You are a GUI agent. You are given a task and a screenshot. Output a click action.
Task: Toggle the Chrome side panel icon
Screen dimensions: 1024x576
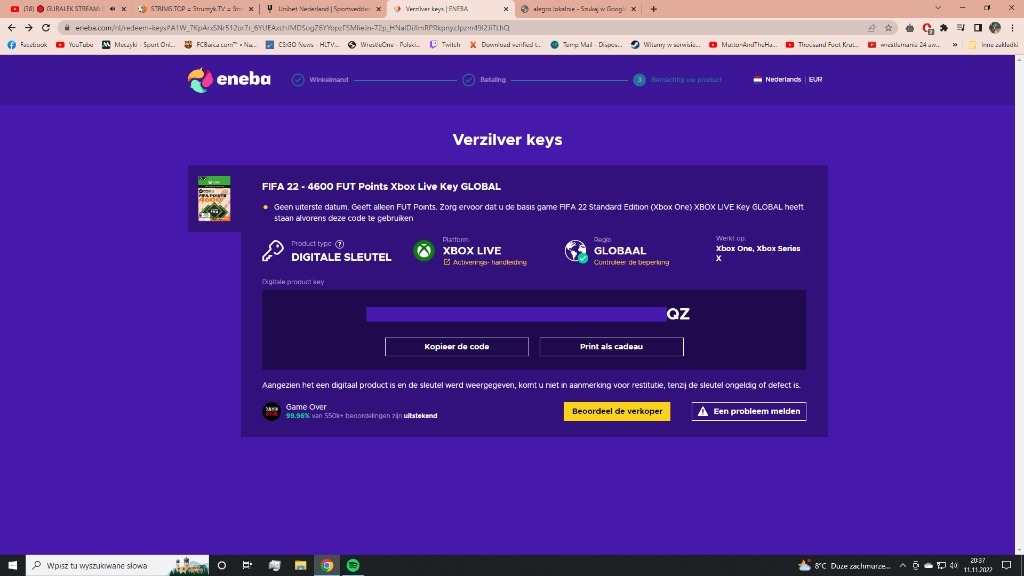[x=978, y=28]
